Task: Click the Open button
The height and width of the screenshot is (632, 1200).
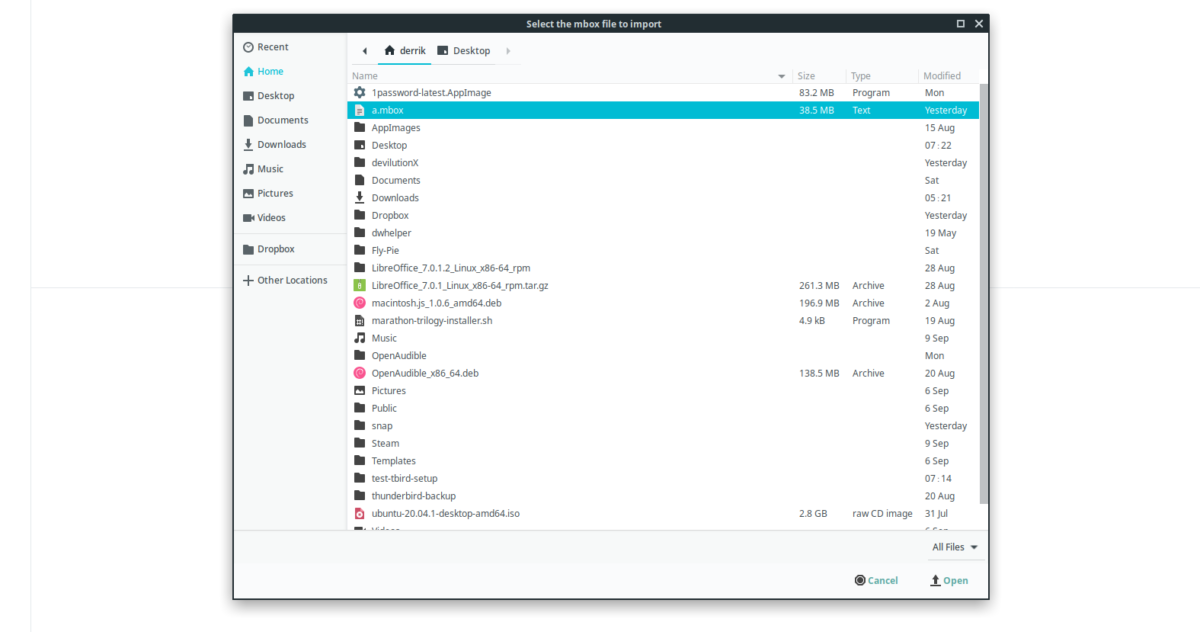Action: (948, 580)
